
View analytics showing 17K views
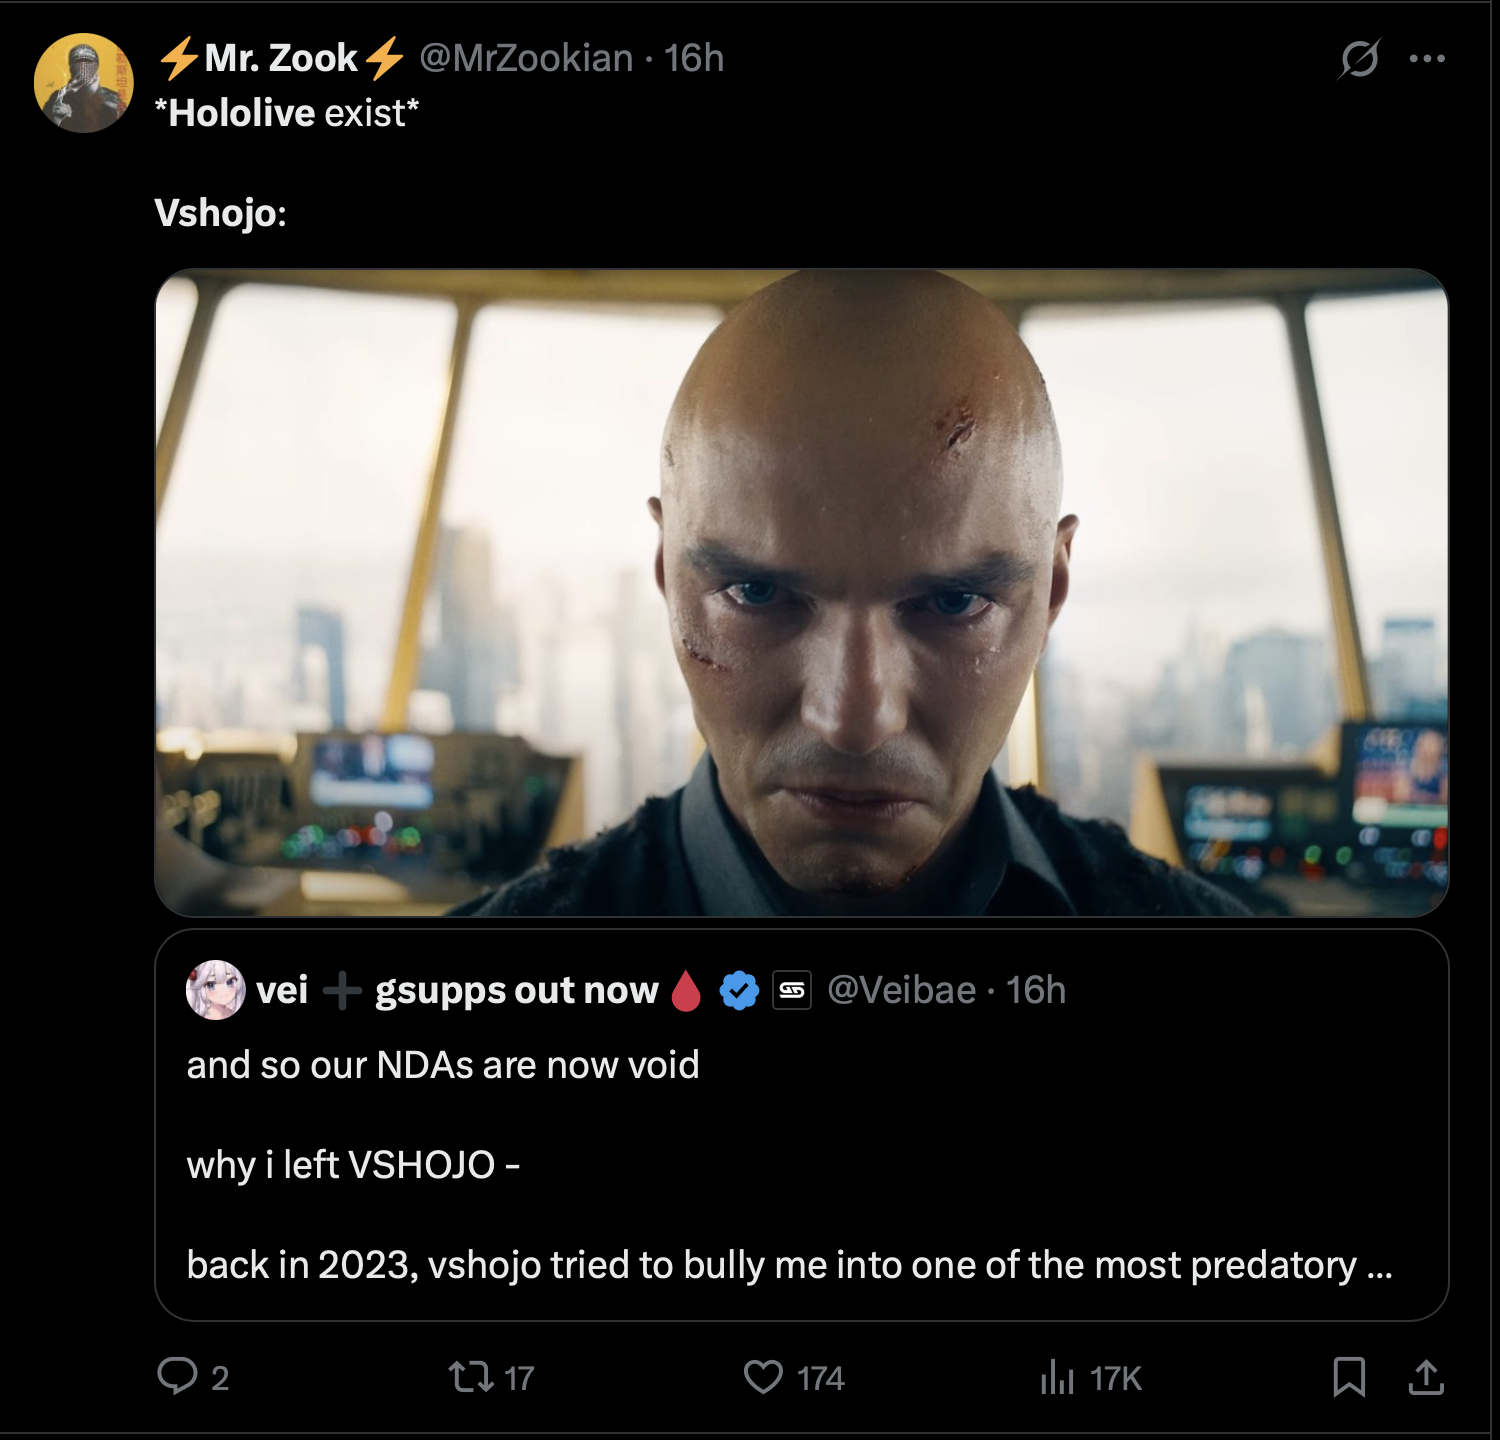point(1057,1377)
